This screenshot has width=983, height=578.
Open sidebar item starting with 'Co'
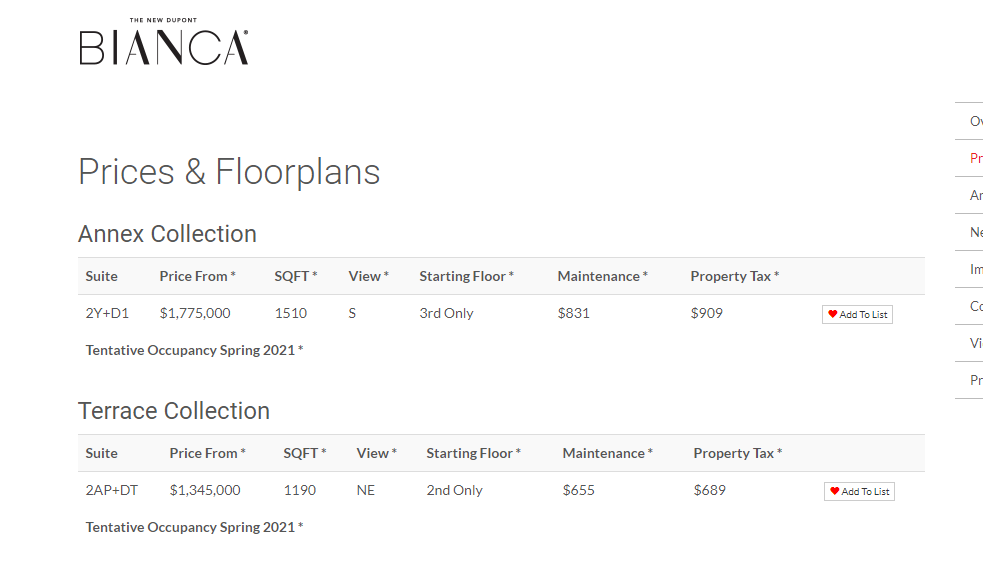(975, 306)
